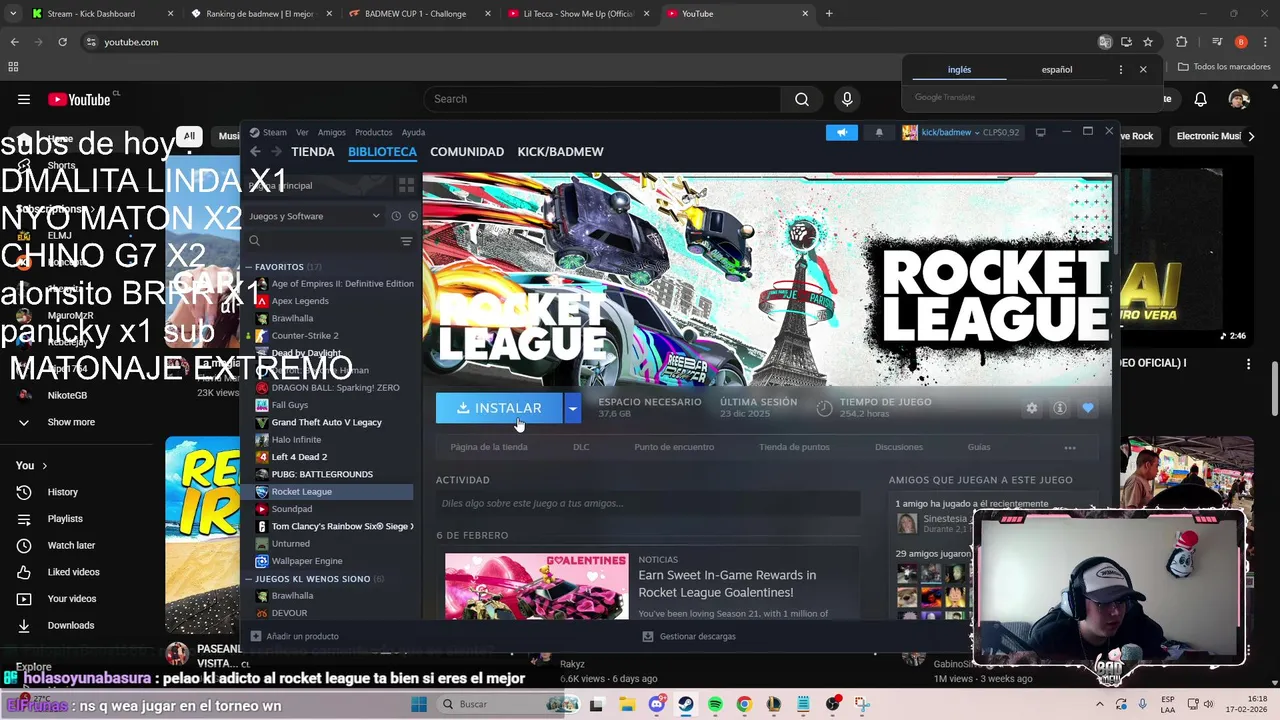Click the activity text box
The height and width of the screenshot is (720, 1280).
coord(648,503)
